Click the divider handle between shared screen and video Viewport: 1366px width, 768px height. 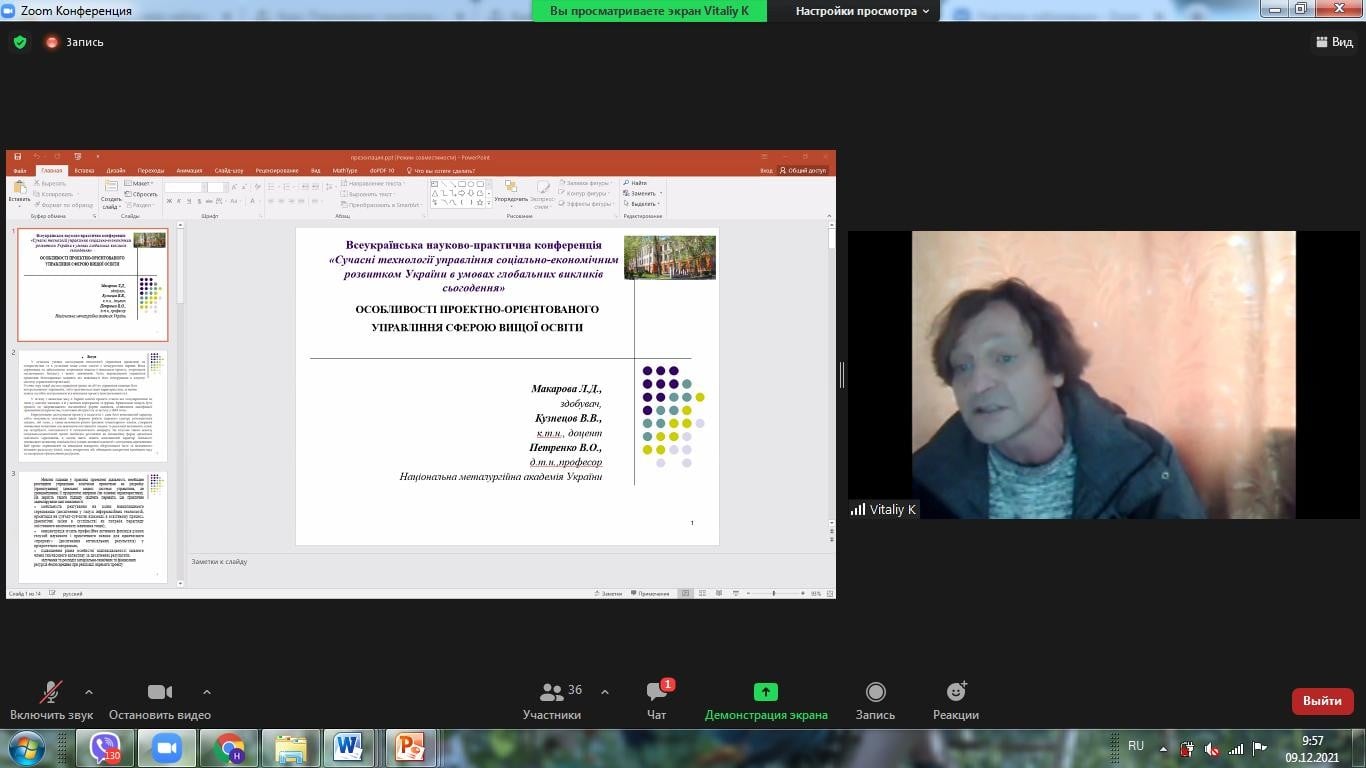pyautogui.click(x=842, y=375)
